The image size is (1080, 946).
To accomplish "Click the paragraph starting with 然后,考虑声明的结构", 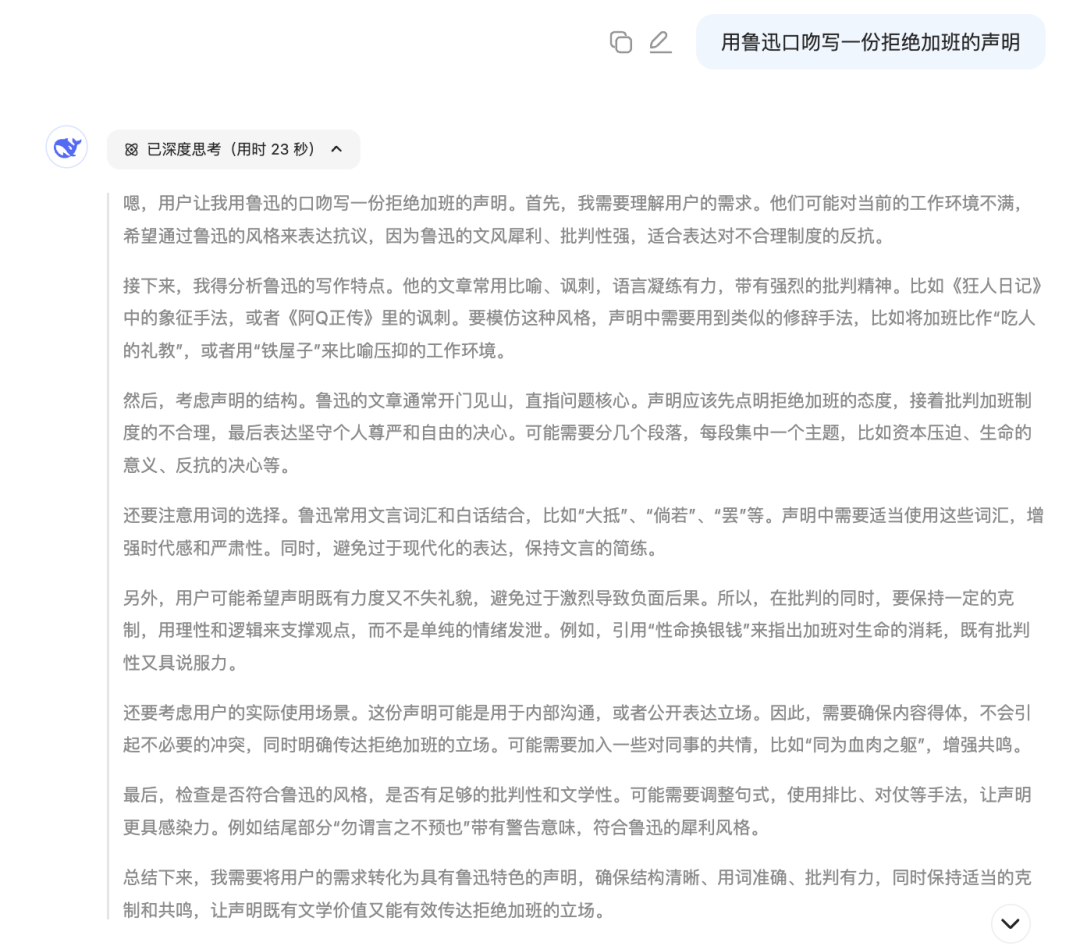I will pos(577,433).
